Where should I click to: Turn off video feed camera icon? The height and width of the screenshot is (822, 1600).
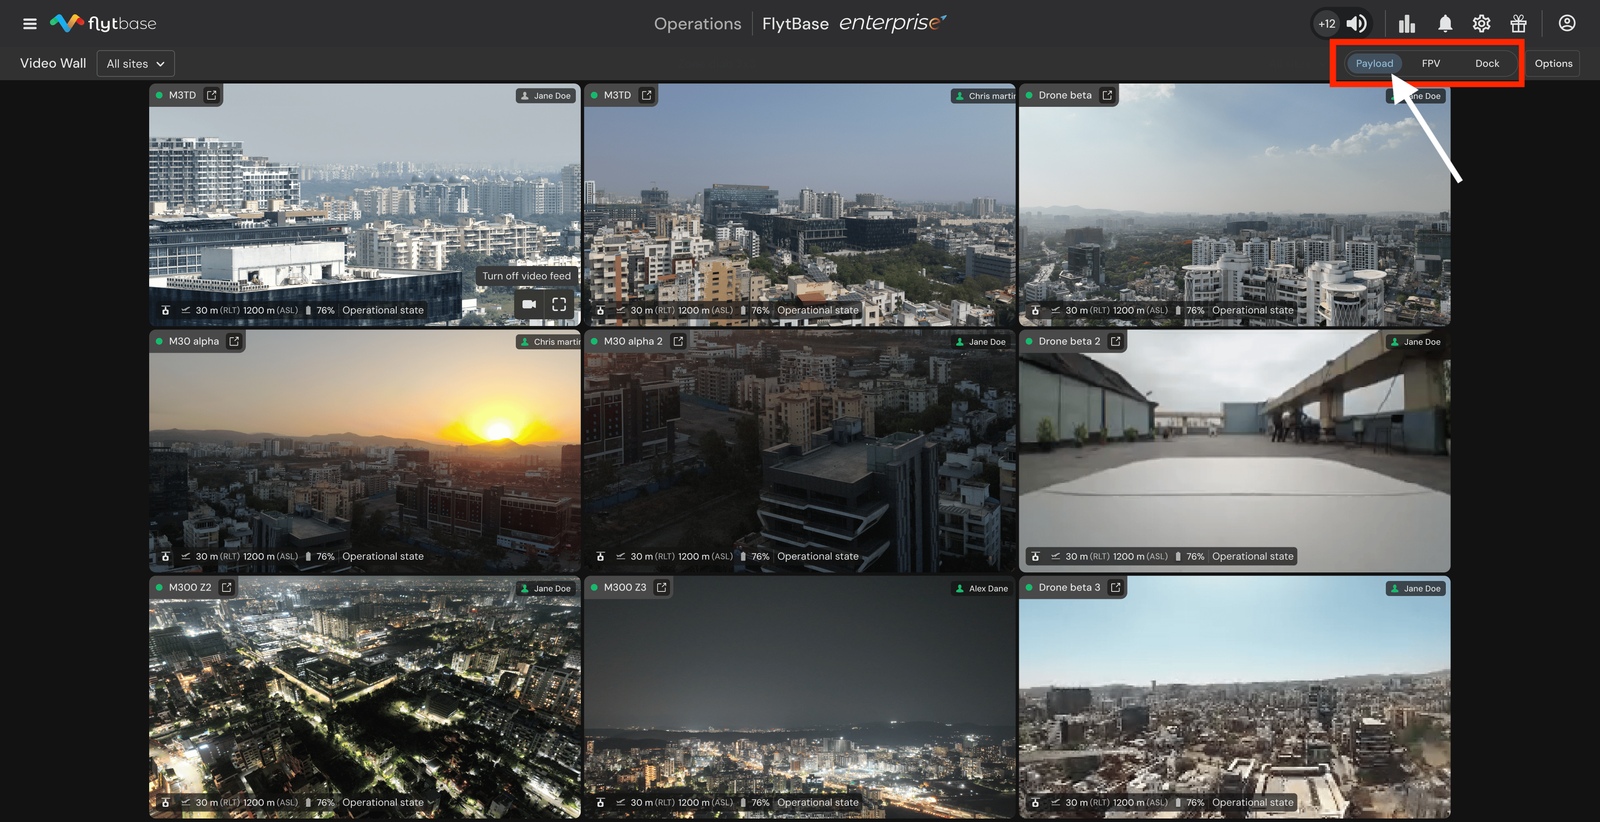[x=529, y=304]
